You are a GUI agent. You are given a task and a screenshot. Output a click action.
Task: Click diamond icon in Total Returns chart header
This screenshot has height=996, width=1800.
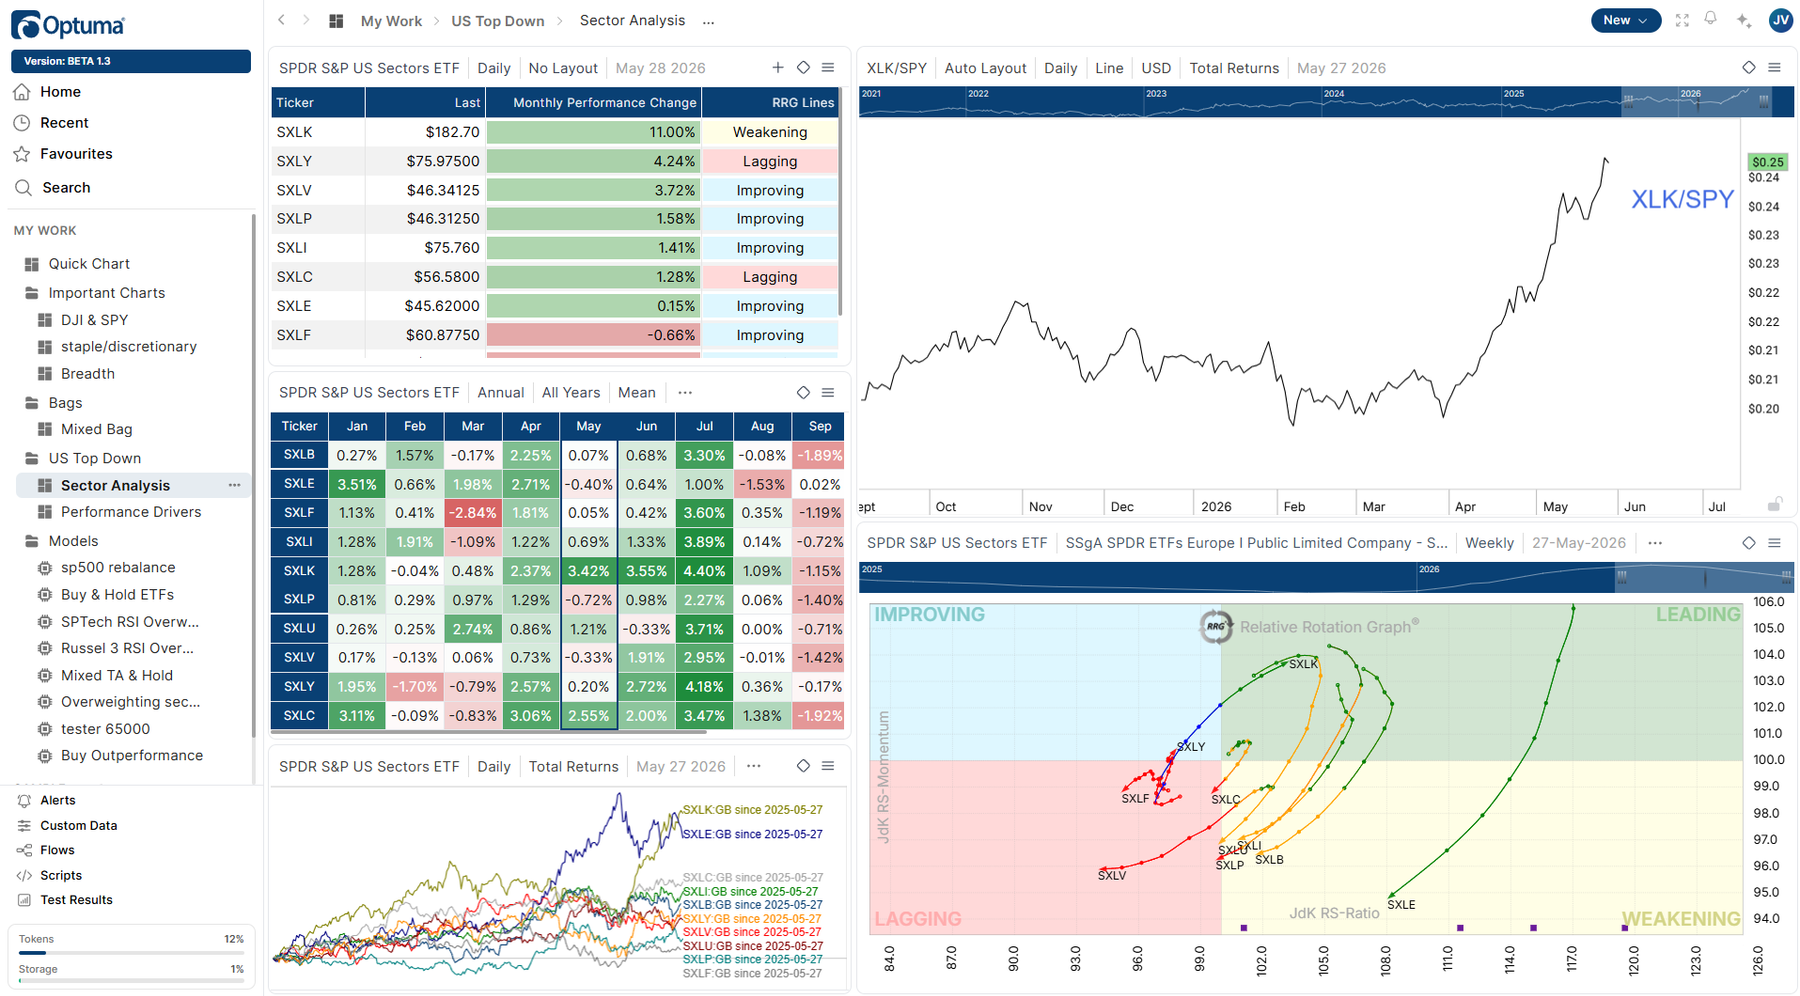coord(803,766)
